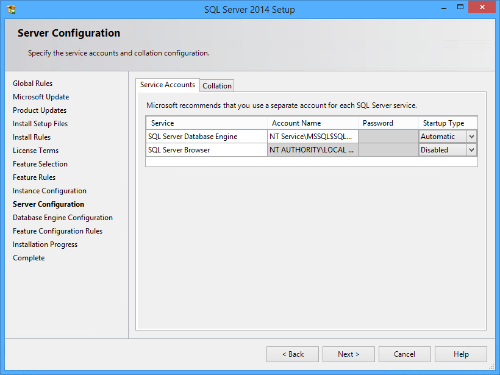This screenshot has height=375, width=500.
Task: Click password field for SQL Server Database Engine
Action: [388, 136]
